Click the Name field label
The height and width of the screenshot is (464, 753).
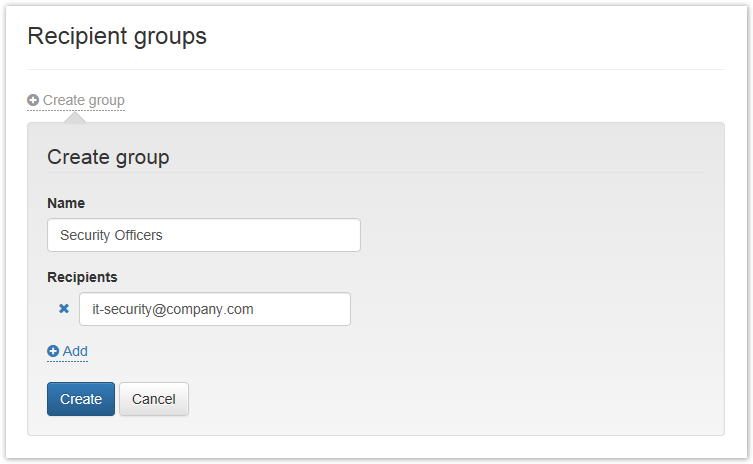(66, 203)
